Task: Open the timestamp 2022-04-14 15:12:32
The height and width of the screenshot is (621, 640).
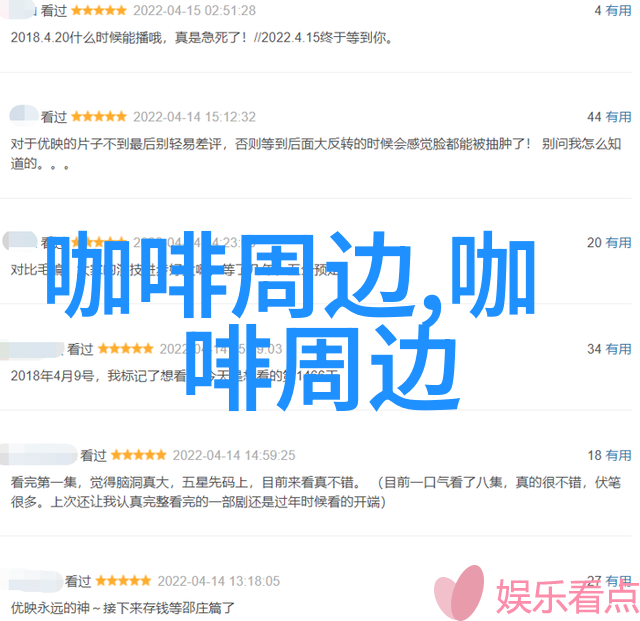Action: pos(195,117)
